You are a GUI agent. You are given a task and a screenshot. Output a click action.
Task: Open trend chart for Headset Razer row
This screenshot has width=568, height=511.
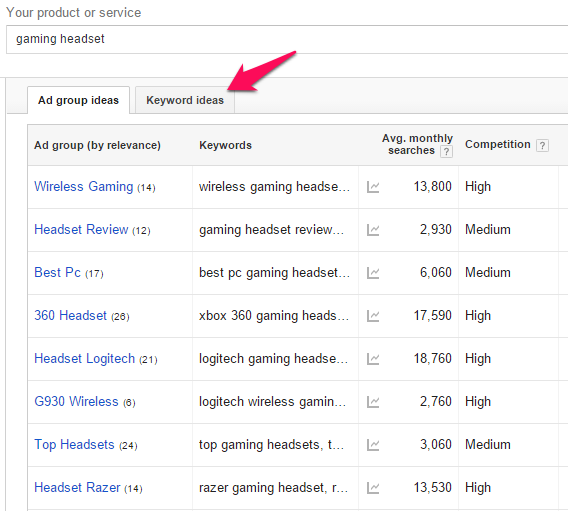373,488
